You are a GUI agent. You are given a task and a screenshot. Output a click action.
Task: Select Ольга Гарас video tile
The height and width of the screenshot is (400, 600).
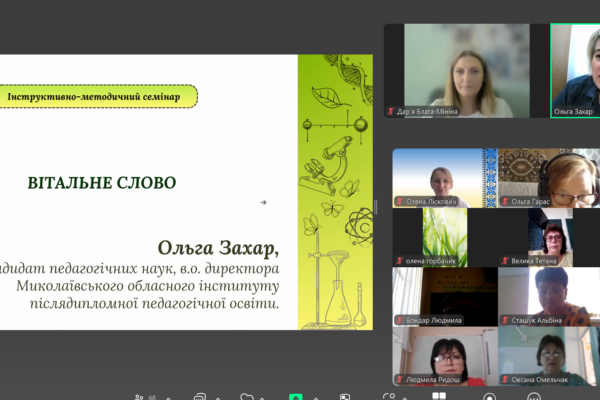click(549, 178)
